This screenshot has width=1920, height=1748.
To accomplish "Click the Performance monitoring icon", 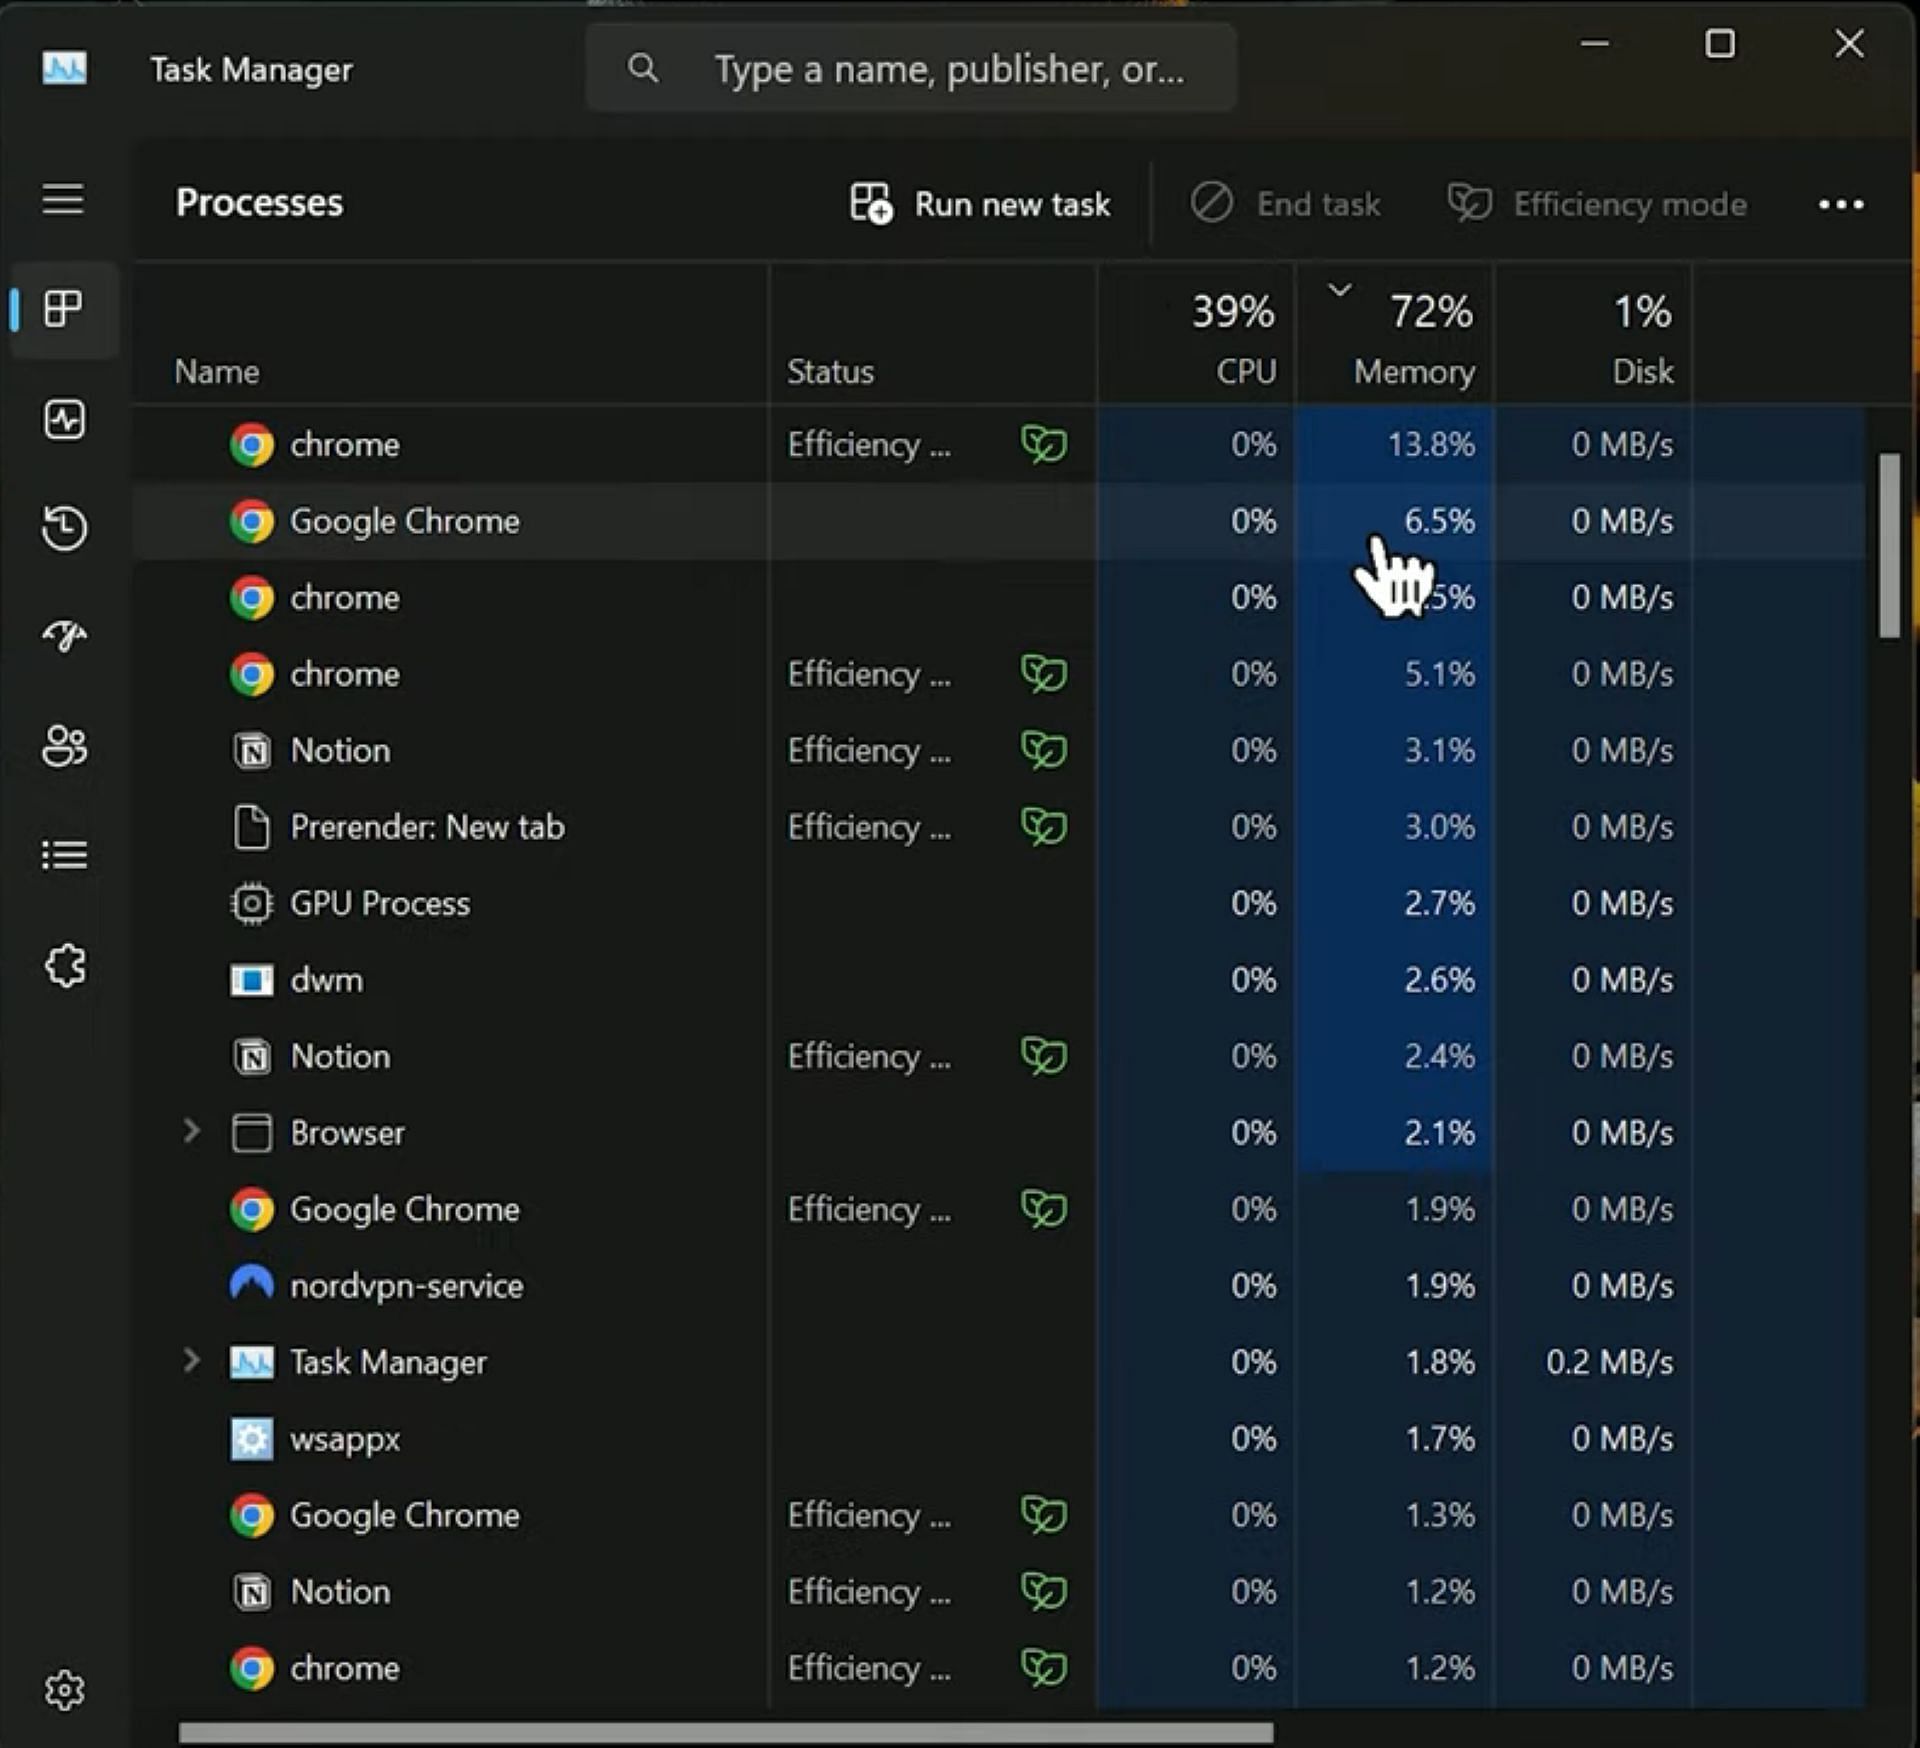I will tap(64, 418).
